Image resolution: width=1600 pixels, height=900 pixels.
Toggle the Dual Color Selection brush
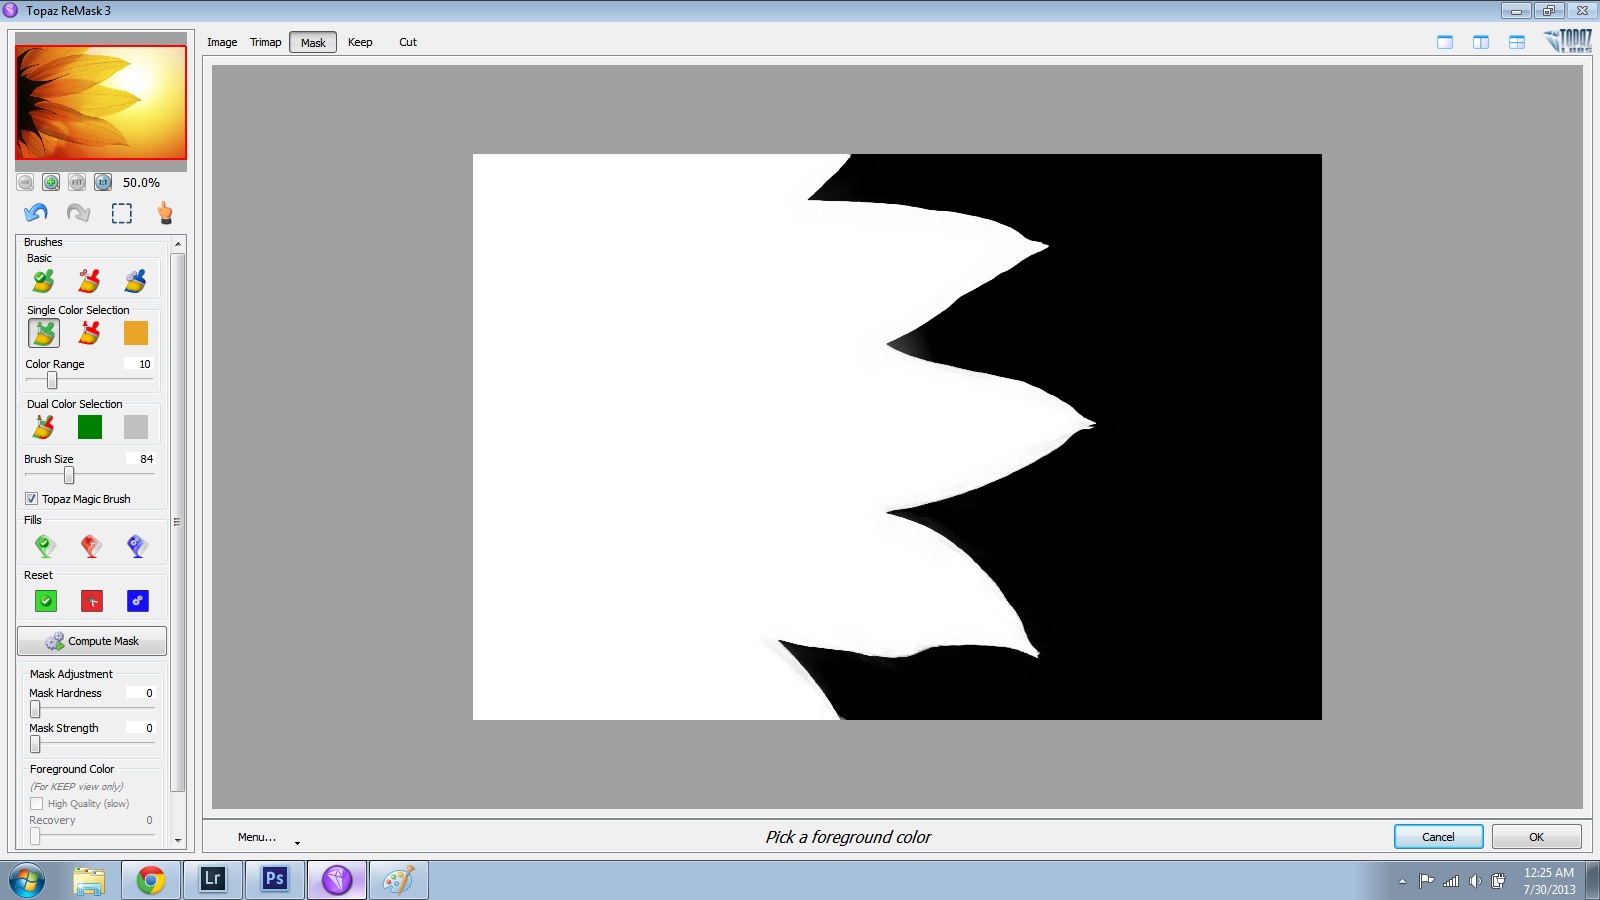pos(43,427)
